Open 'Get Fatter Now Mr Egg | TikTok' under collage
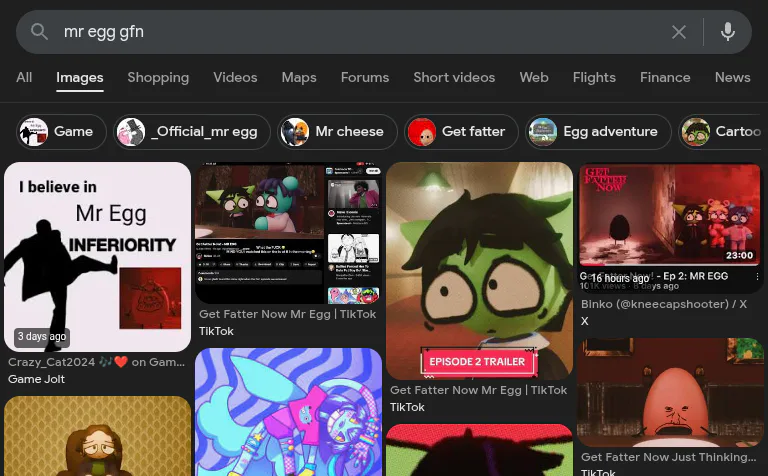Viewport: 768px width, 476px height. coord(288,314)
